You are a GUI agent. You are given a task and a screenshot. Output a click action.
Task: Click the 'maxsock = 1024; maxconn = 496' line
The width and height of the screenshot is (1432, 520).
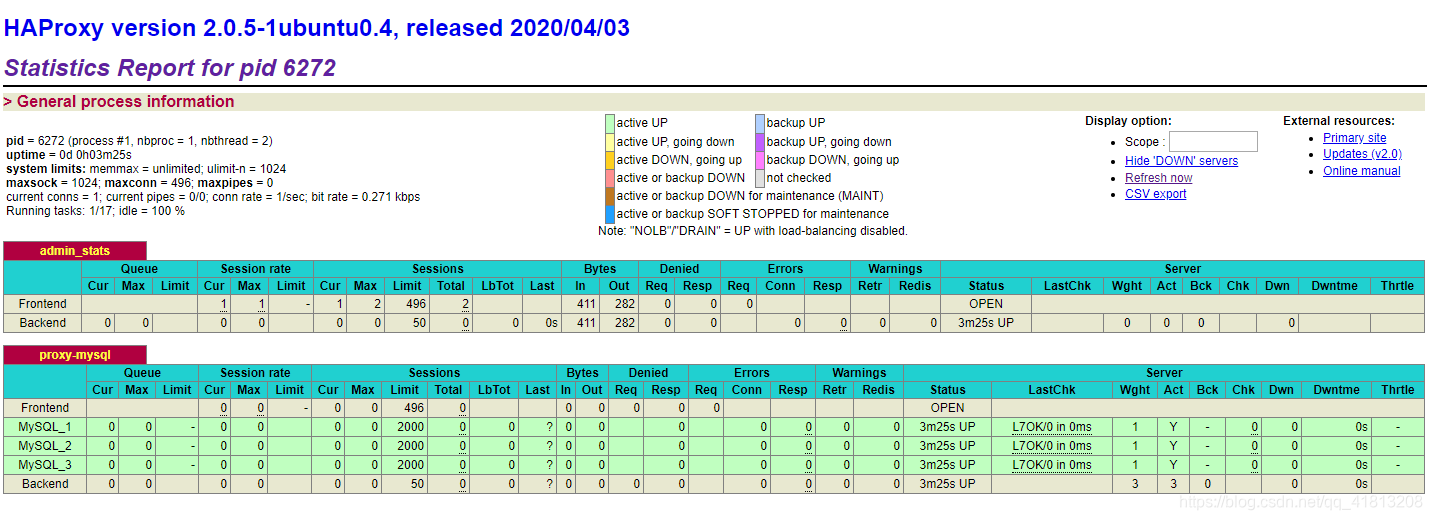(x=140, y=183)
